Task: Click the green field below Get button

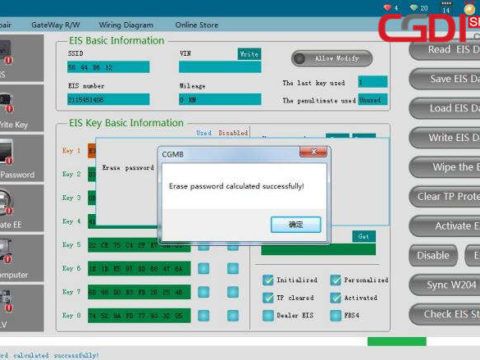Action: pos(318,249)
